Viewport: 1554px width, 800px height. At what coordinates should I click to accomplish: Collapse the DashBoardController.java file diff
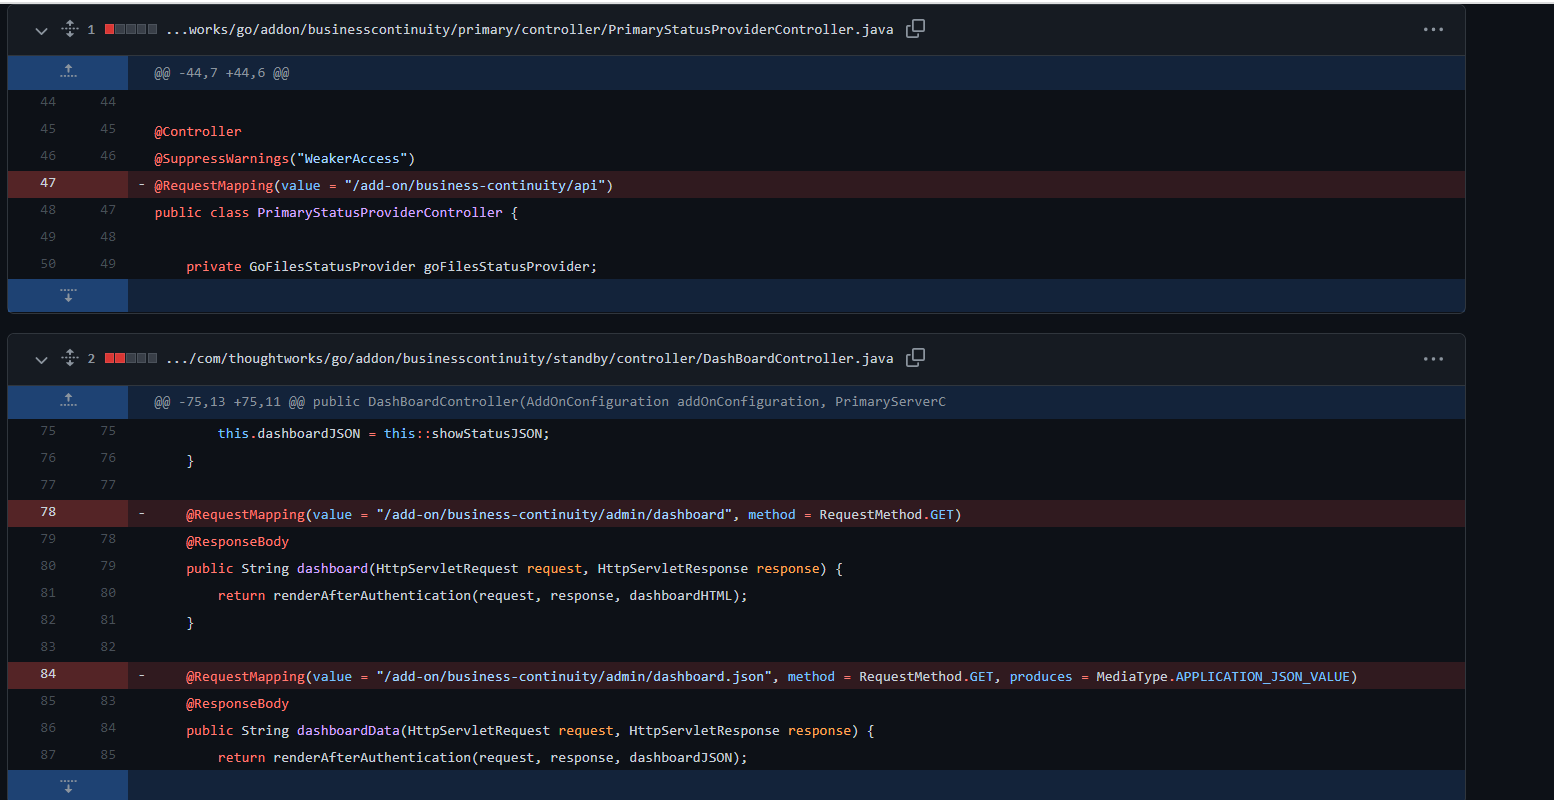(x=41, y=359)
